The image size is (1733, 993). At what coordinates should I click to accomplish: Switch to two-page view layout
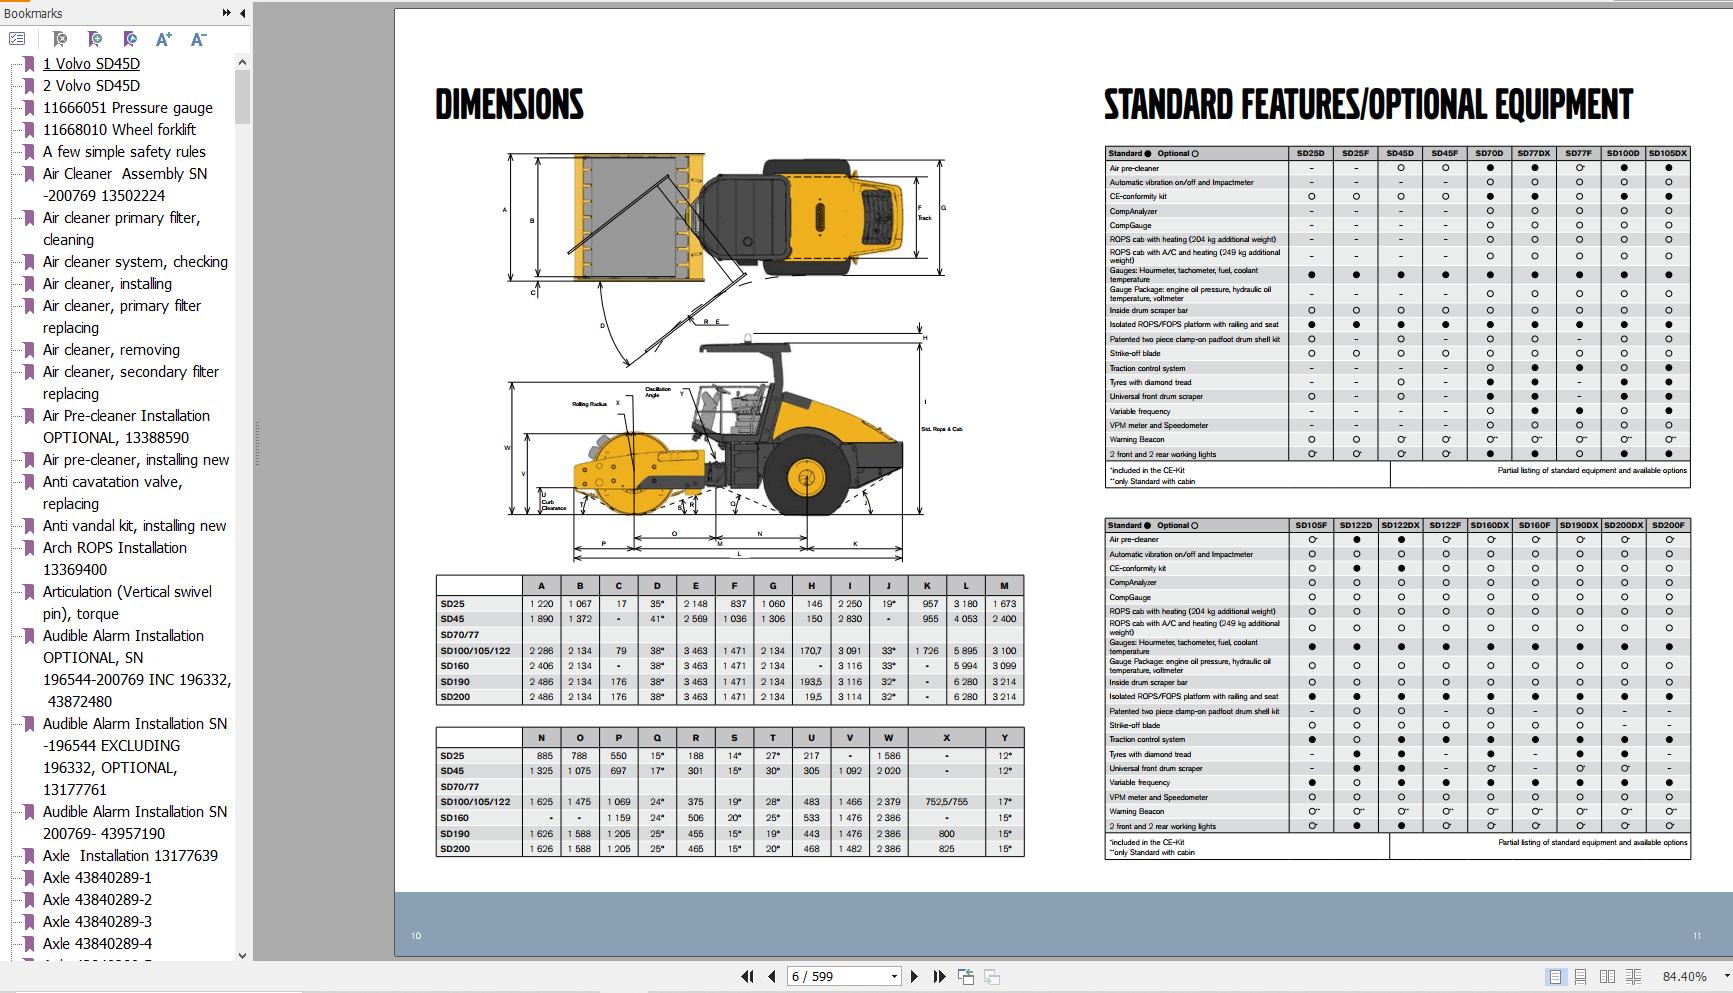point(1608,975)
